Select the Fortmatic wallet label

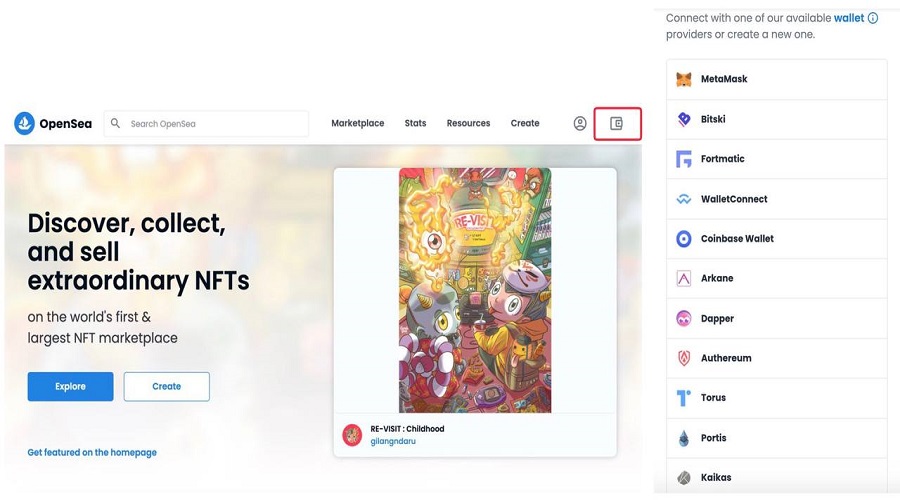pos(723,159)
